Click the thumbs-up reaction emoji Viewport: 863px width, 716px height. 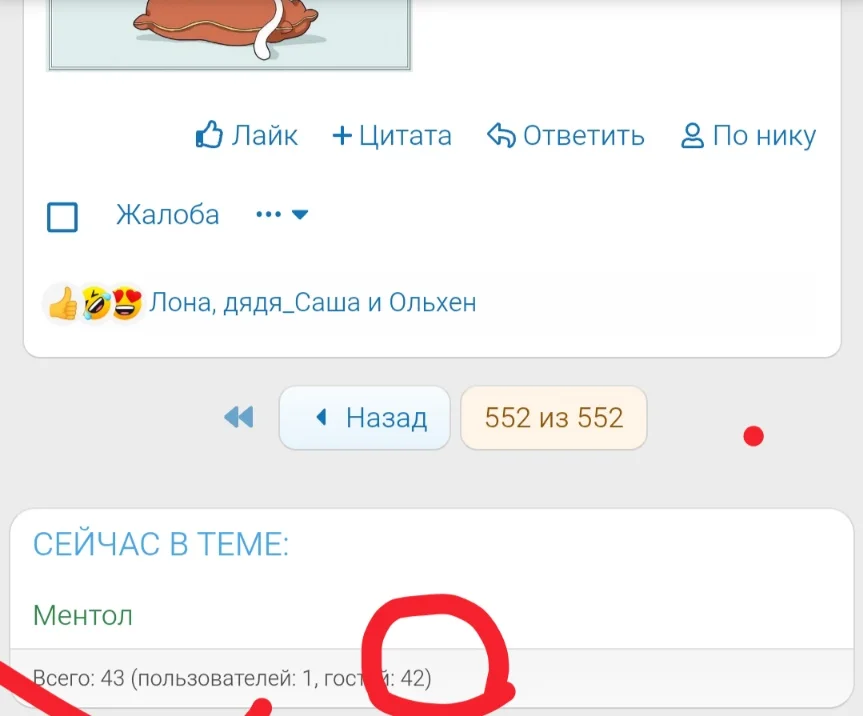click(63, 303)
